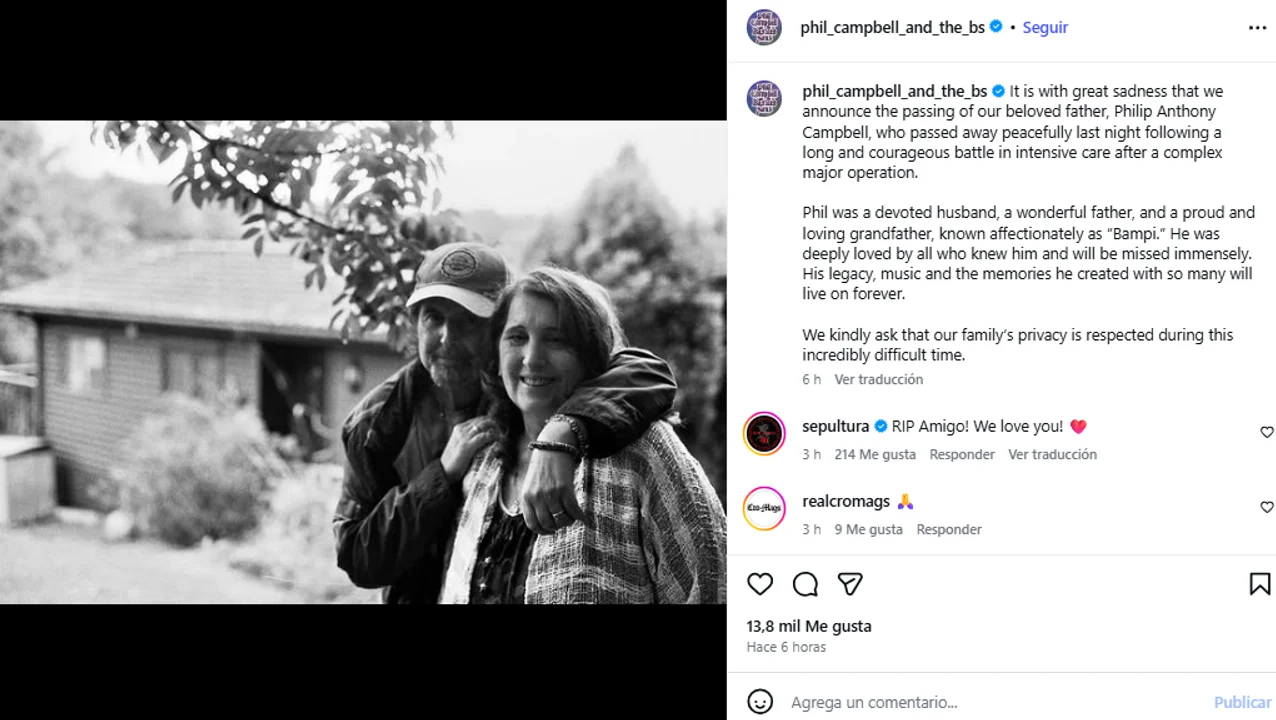Open the emoji picker smiley icon
1276x720 pixels.
pyautogui.click(x=760, y=702)
